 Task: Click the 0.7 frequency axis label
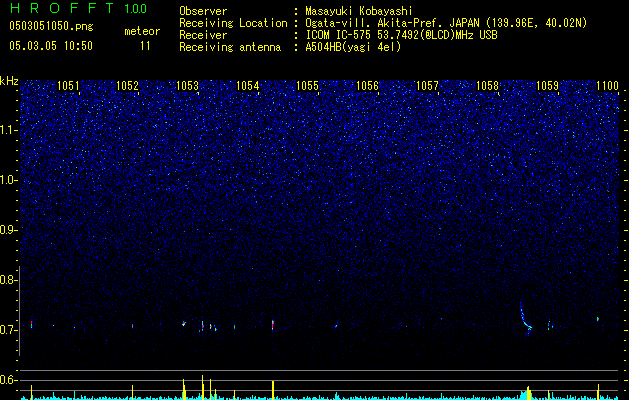tap(8, 330)
